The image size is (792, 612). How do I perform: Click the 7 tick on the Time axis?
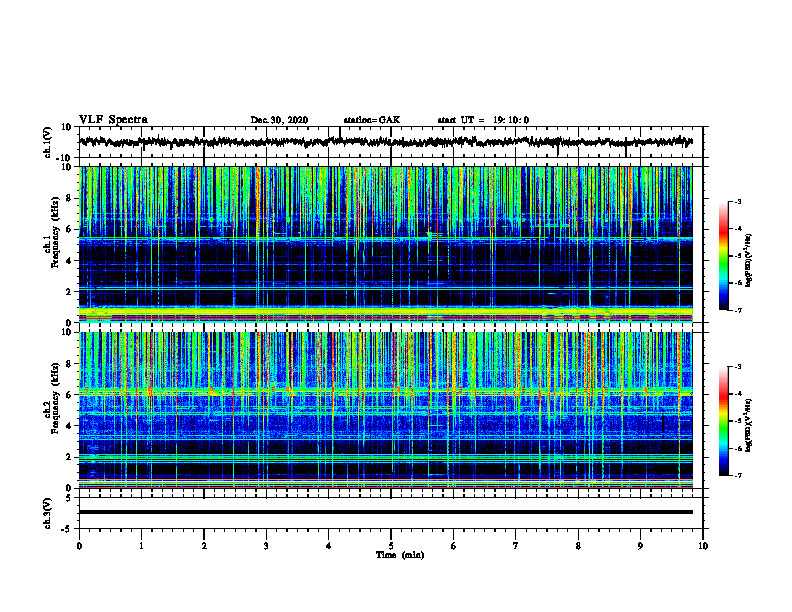click(516, 546)
